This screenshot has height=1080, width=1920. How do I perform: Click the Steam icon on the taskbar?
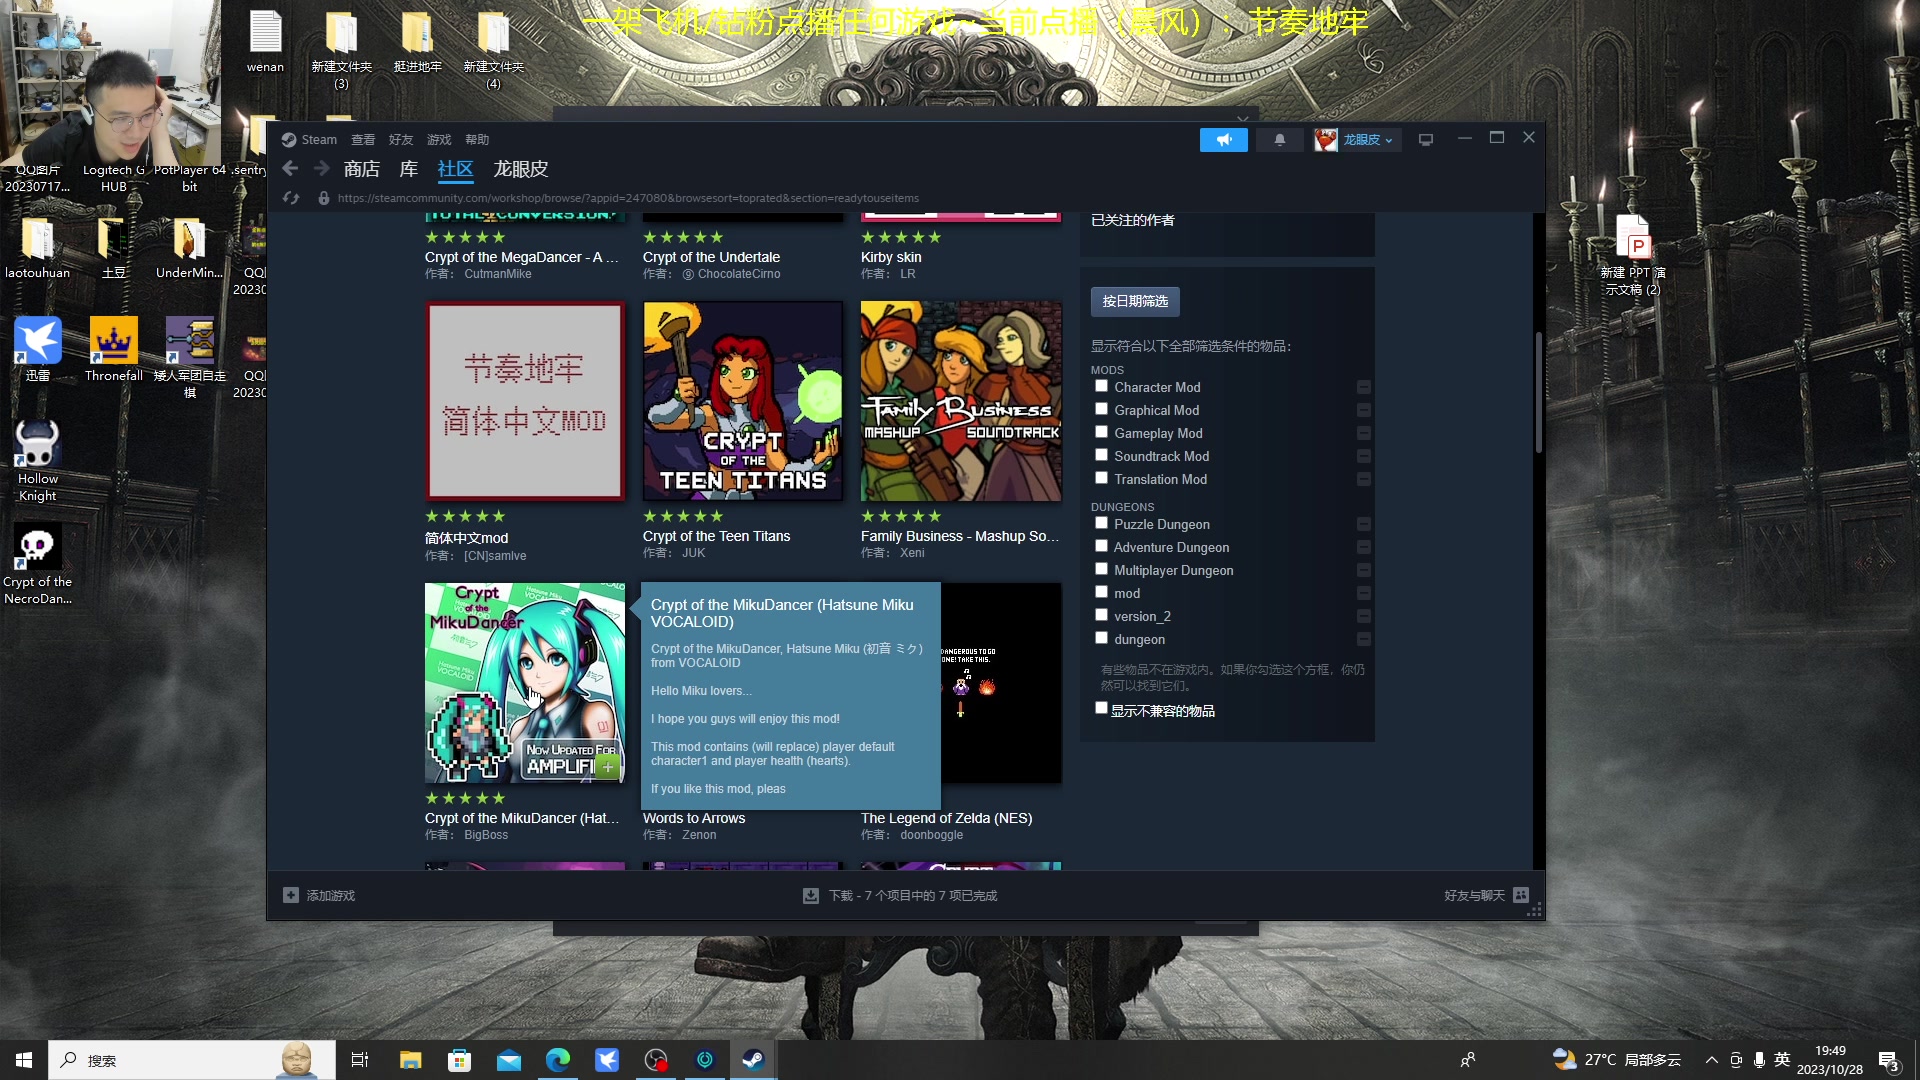point(753,1060)
